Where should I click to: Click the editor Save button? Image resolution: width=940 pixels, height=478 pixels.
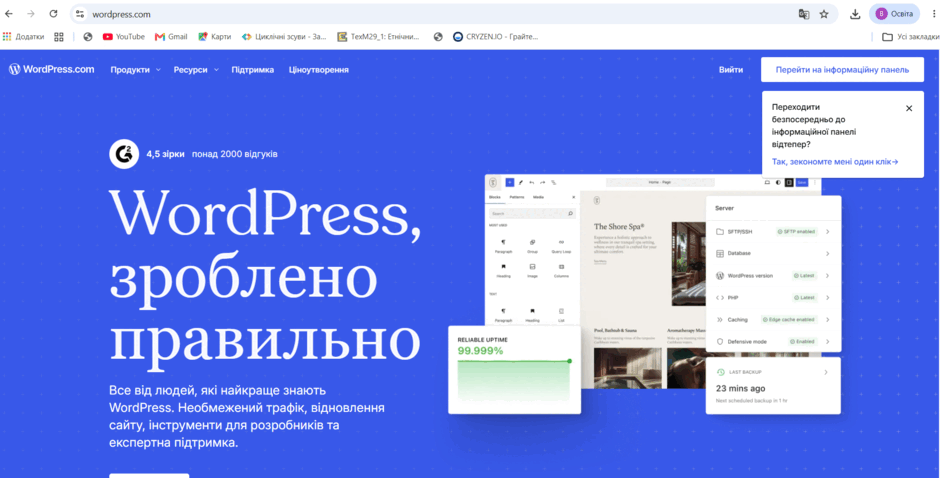[802, 182]
